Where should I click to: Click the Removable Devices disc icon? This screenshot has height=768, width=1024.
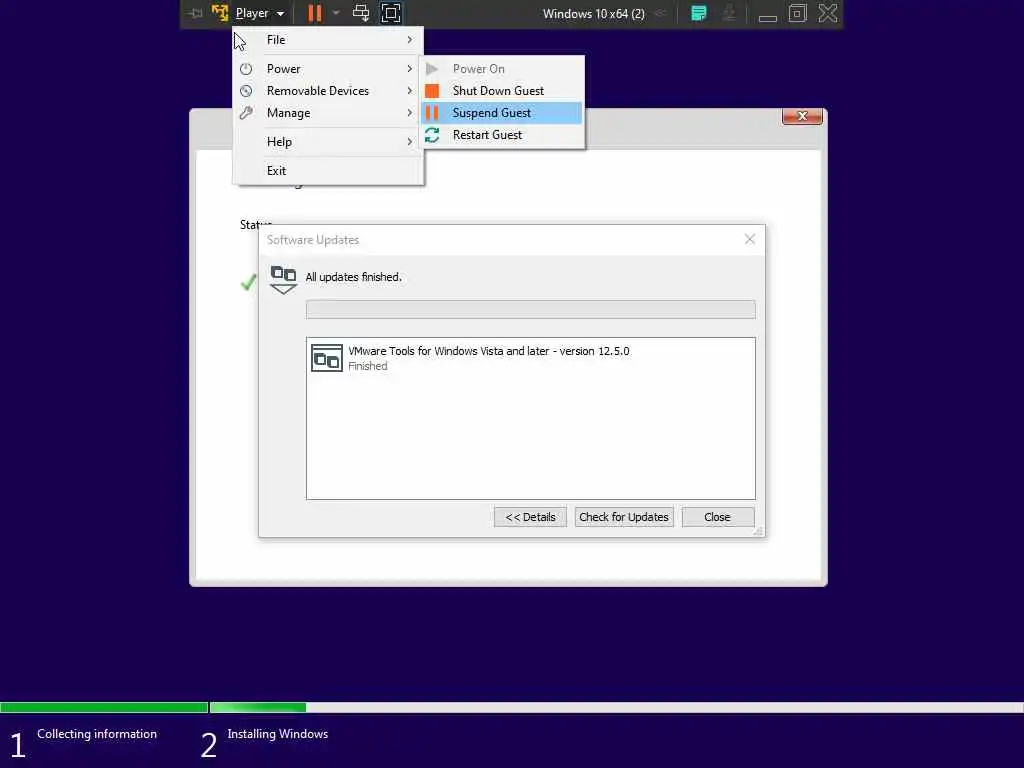point(246,91)
